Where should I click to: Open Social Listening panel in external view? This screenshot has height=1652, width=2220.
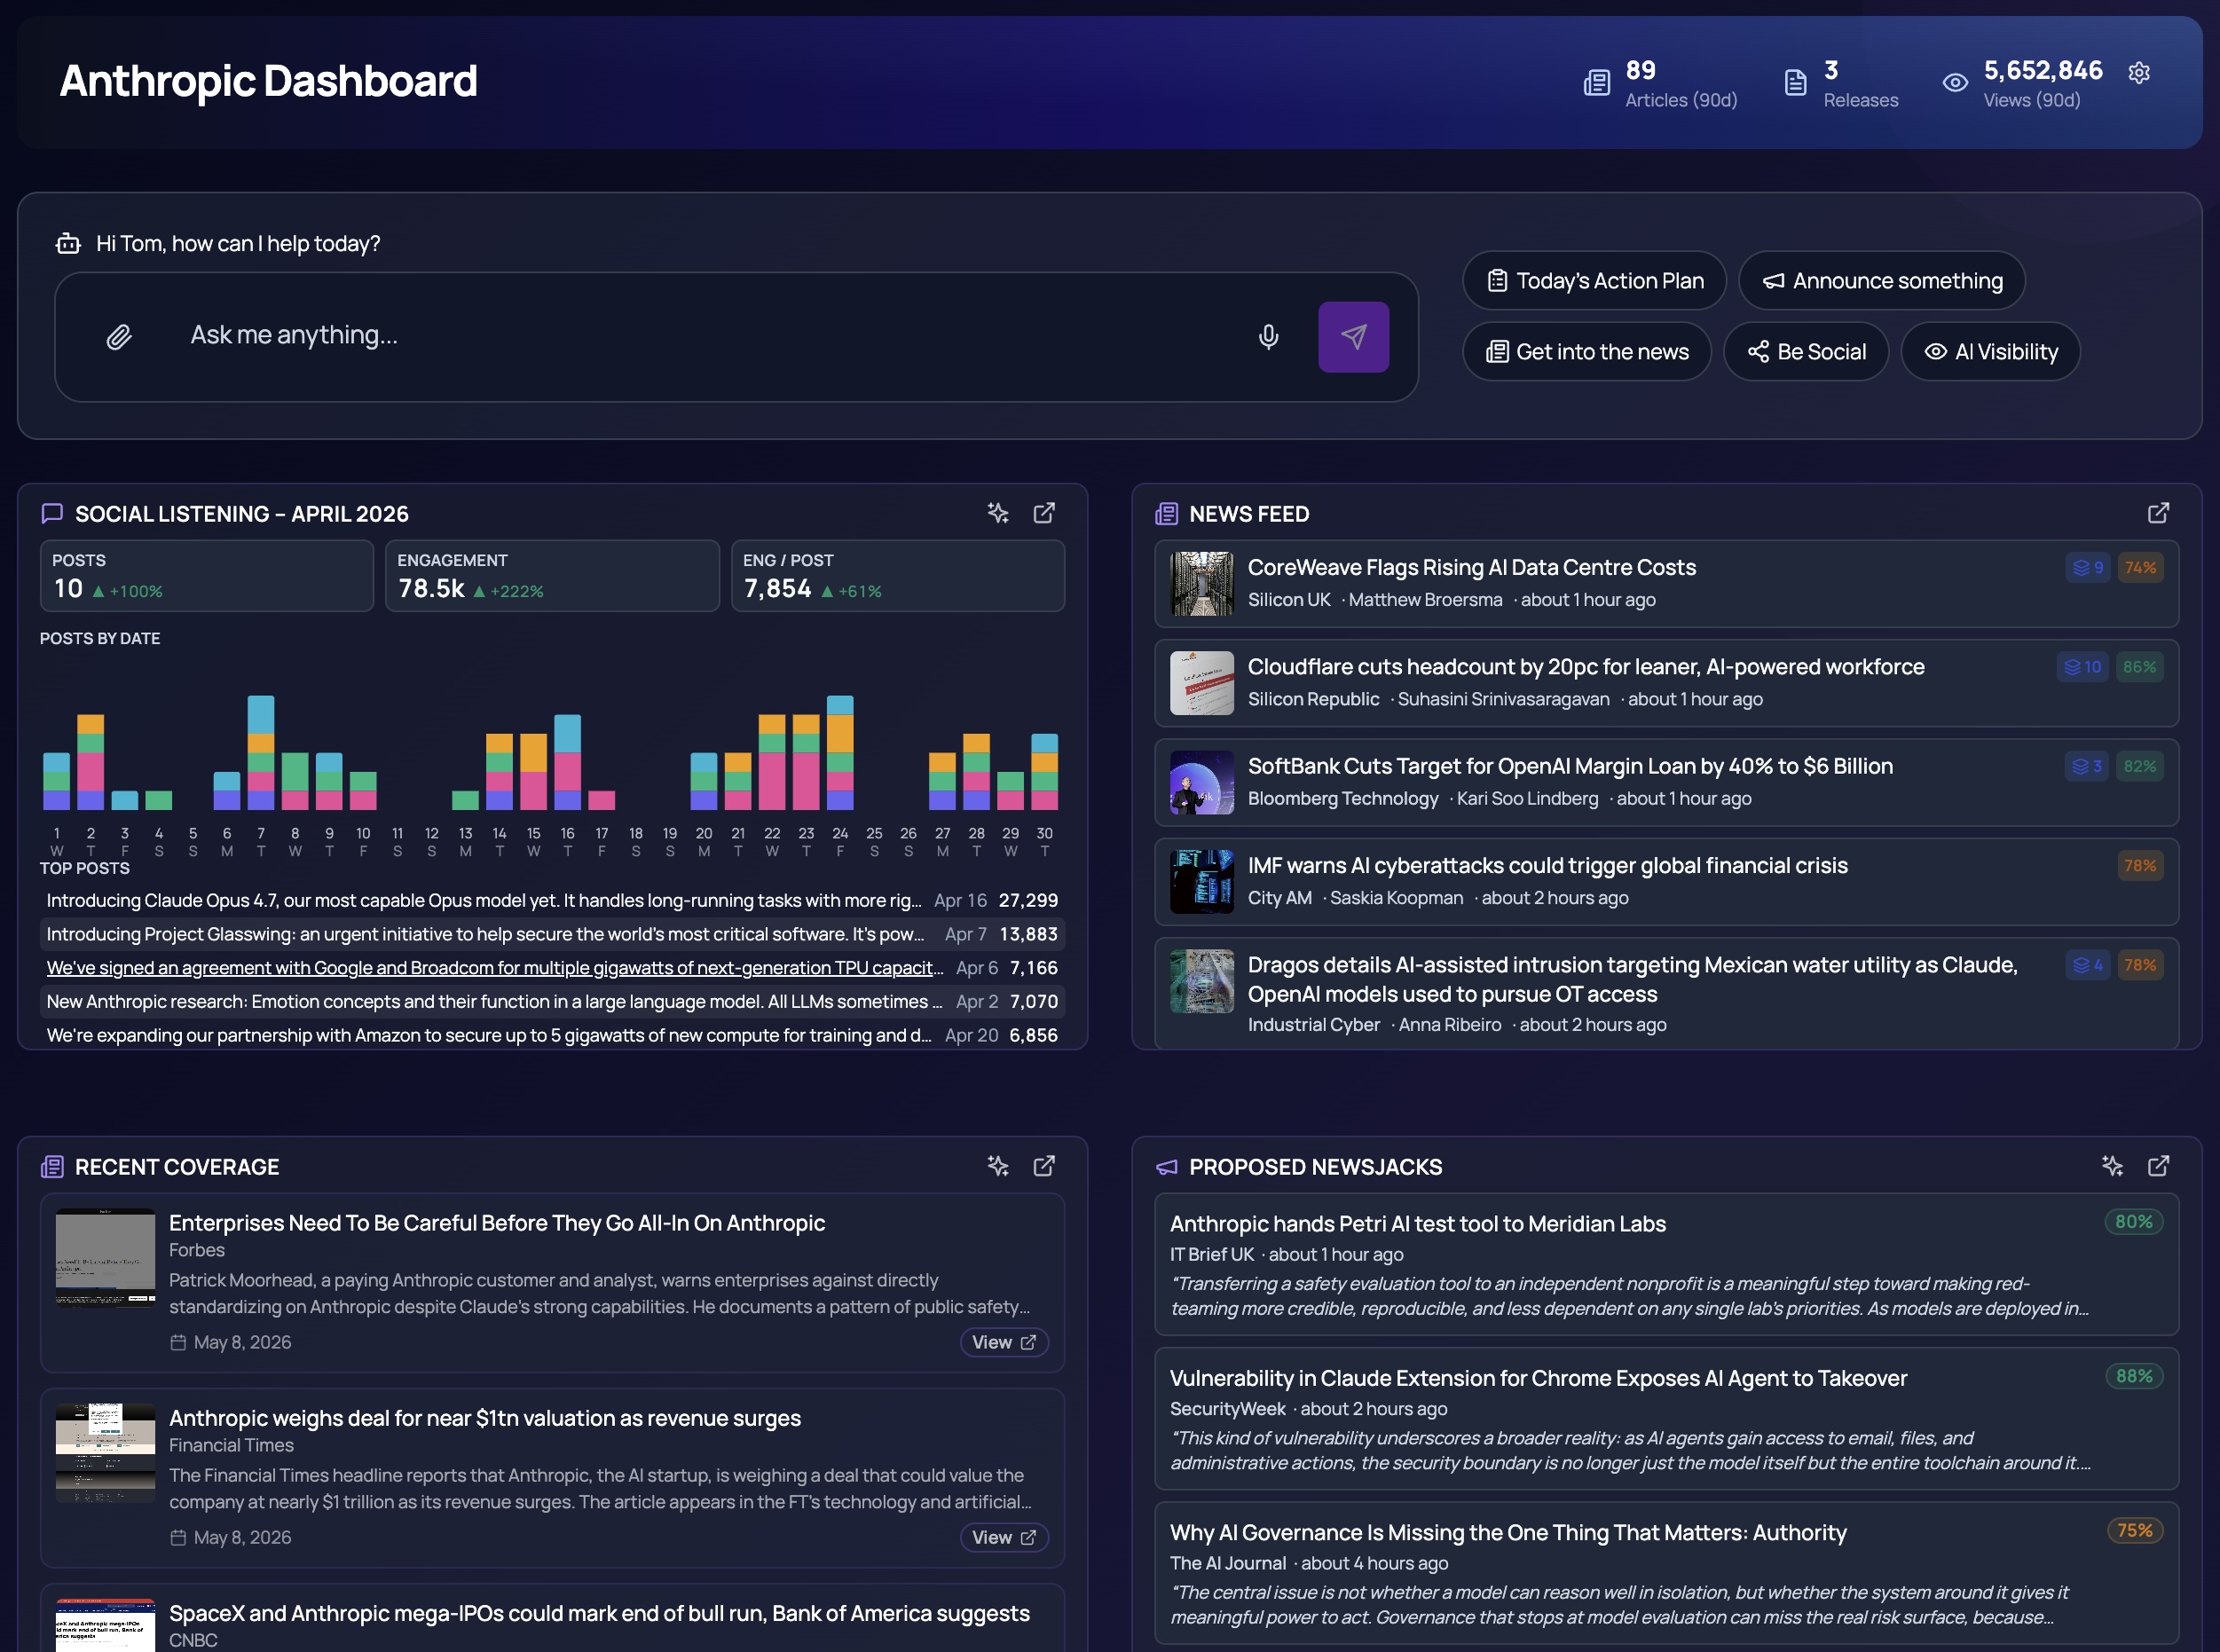1044,513
